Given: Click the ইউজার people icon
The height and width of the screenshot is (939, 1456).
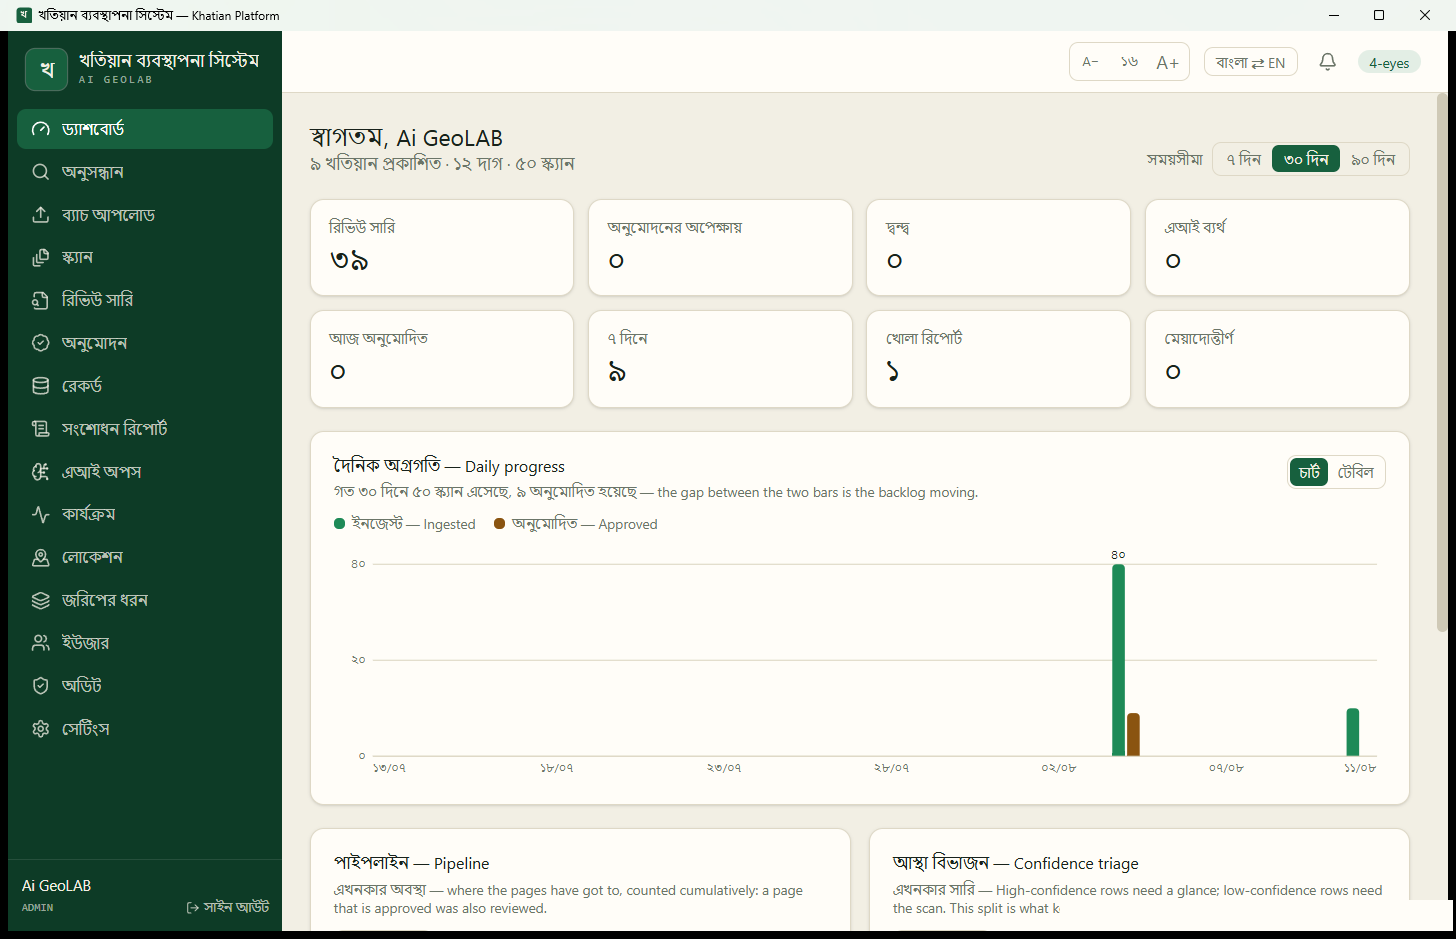Looking at the screenshot, I should pyautogui.click(x=41, y=643).
